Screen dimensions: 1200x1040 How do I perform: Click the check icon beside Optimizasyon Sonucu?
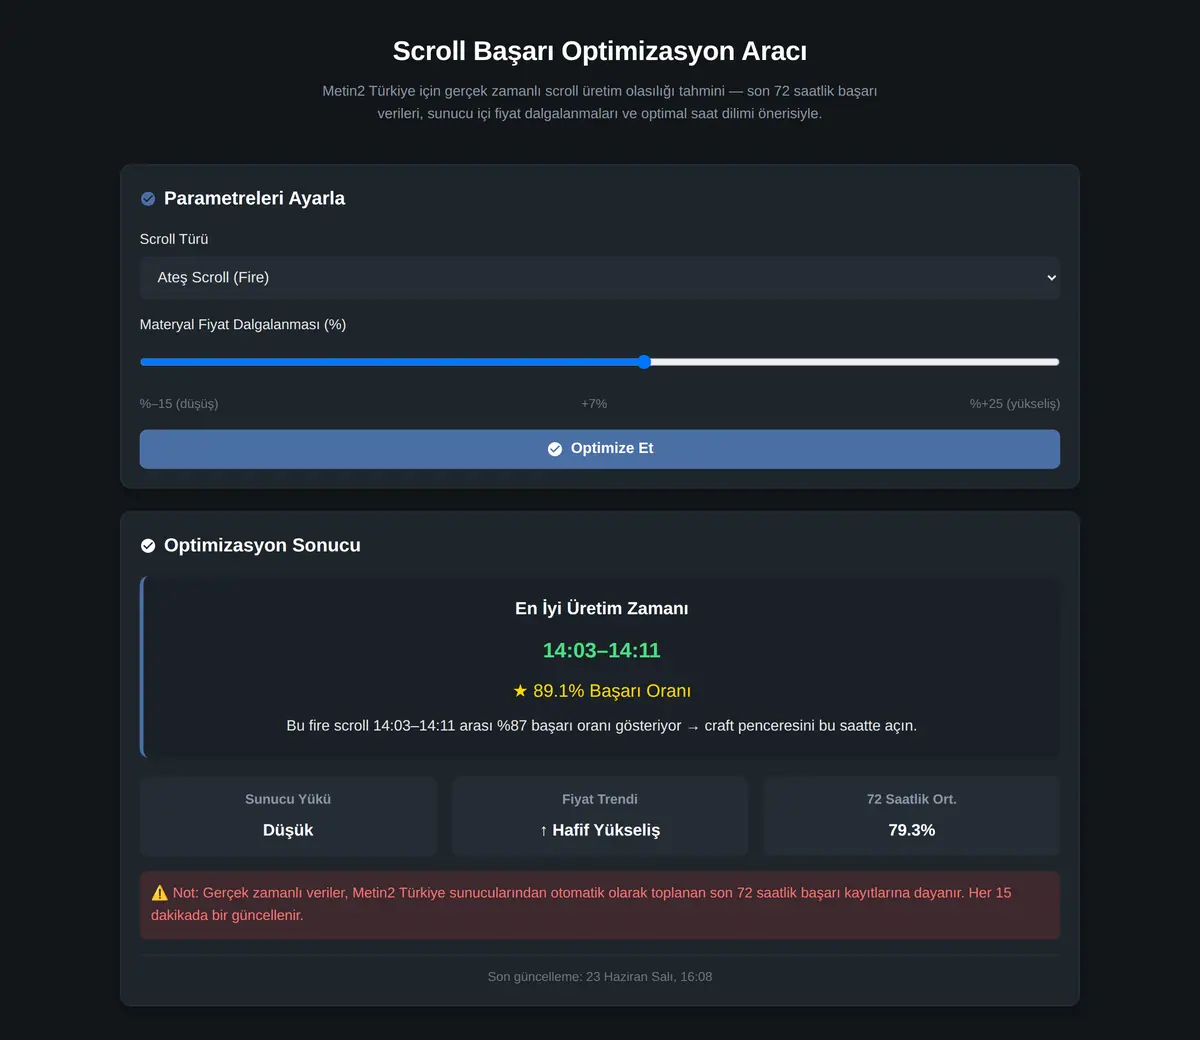148,546
